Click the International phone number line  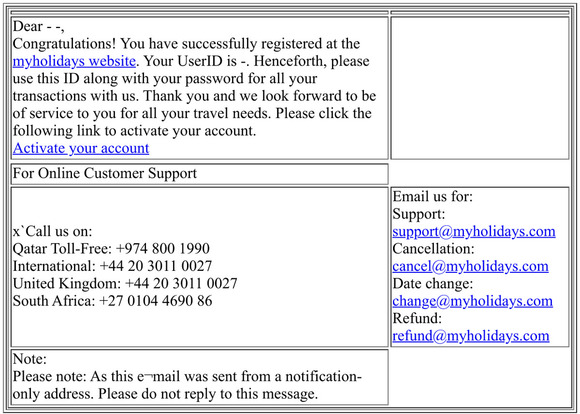pyautogui.click(x=112, y=266)
